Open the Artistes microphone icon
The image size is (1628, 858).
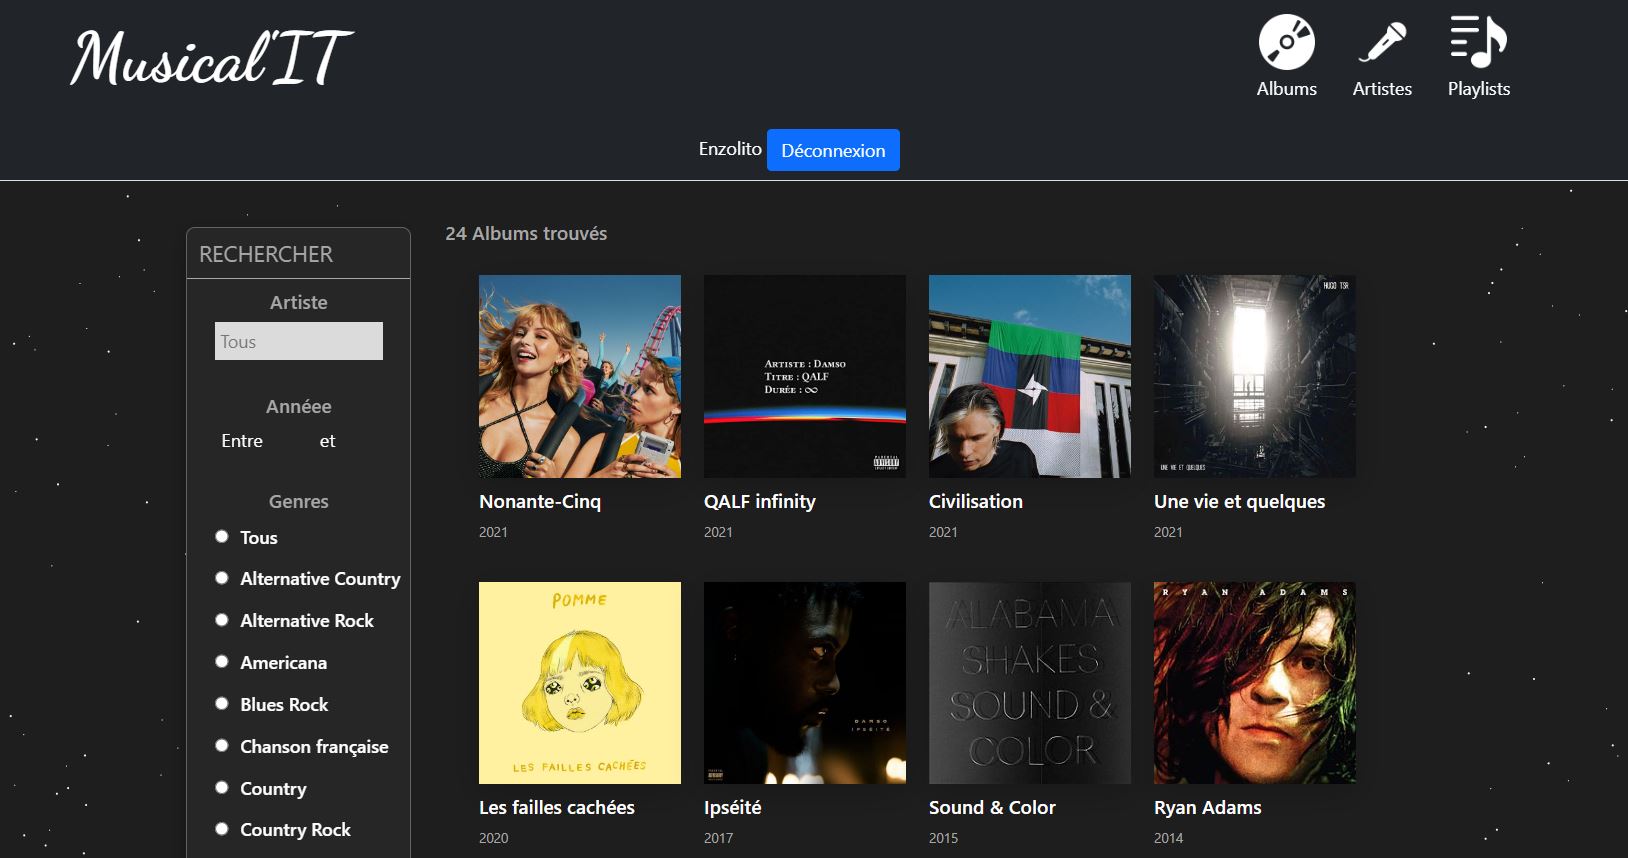[1382, 42]
